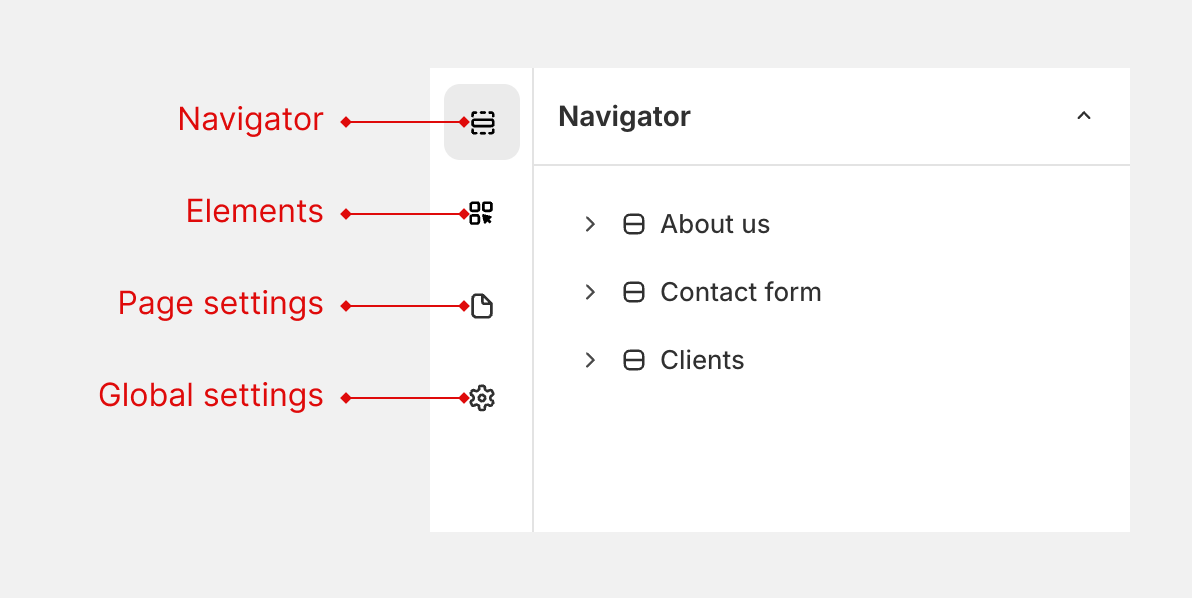The width and height of the screenshot is (1192, 598).
Task: Select the Clients section label
Action: click(702, 359)
